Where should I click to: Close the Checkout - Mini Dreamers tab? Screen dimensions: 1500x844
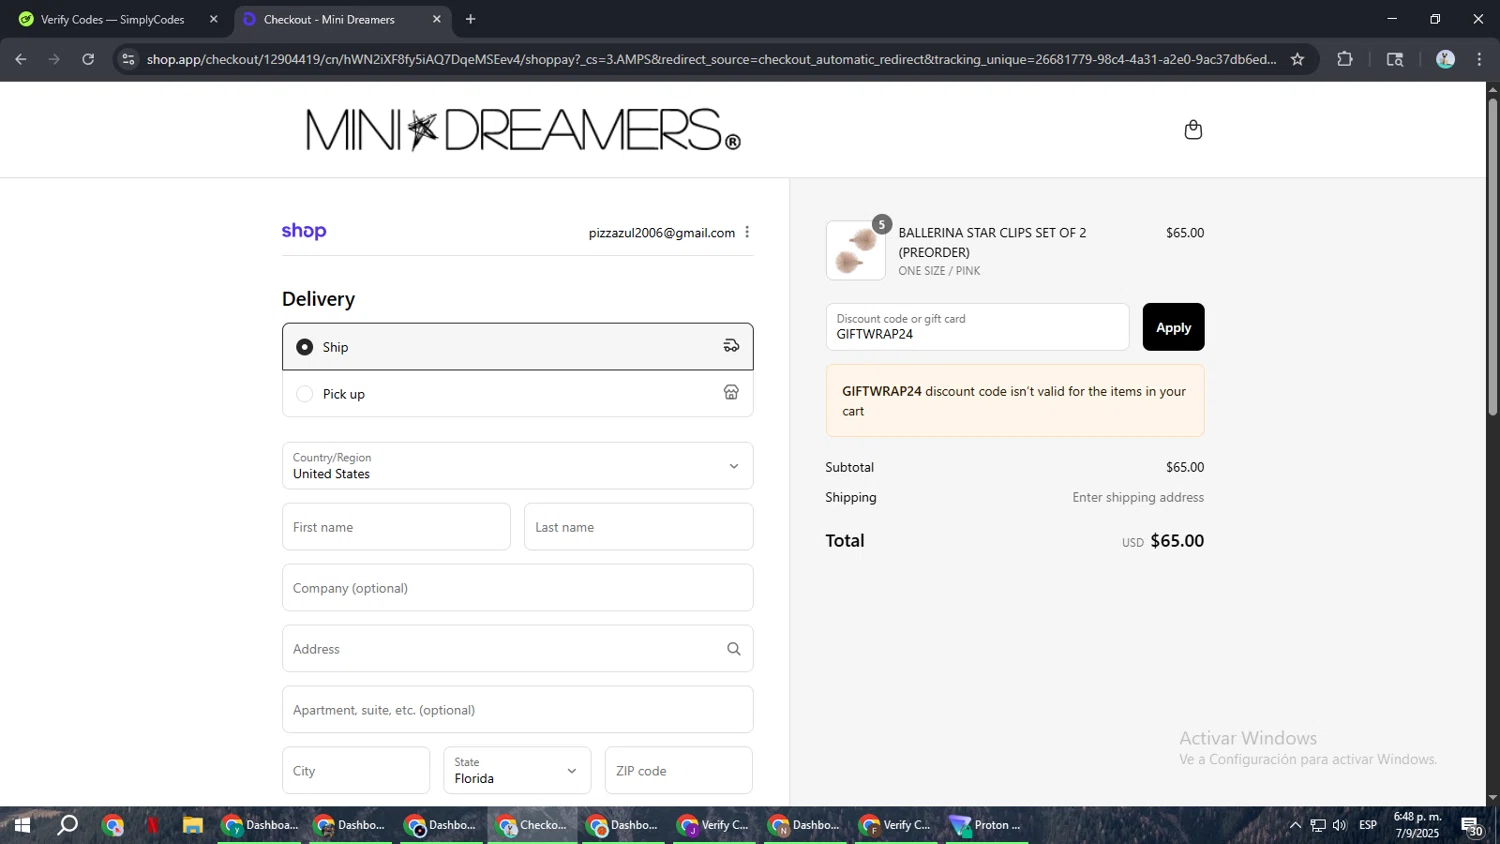coord(437,19)
